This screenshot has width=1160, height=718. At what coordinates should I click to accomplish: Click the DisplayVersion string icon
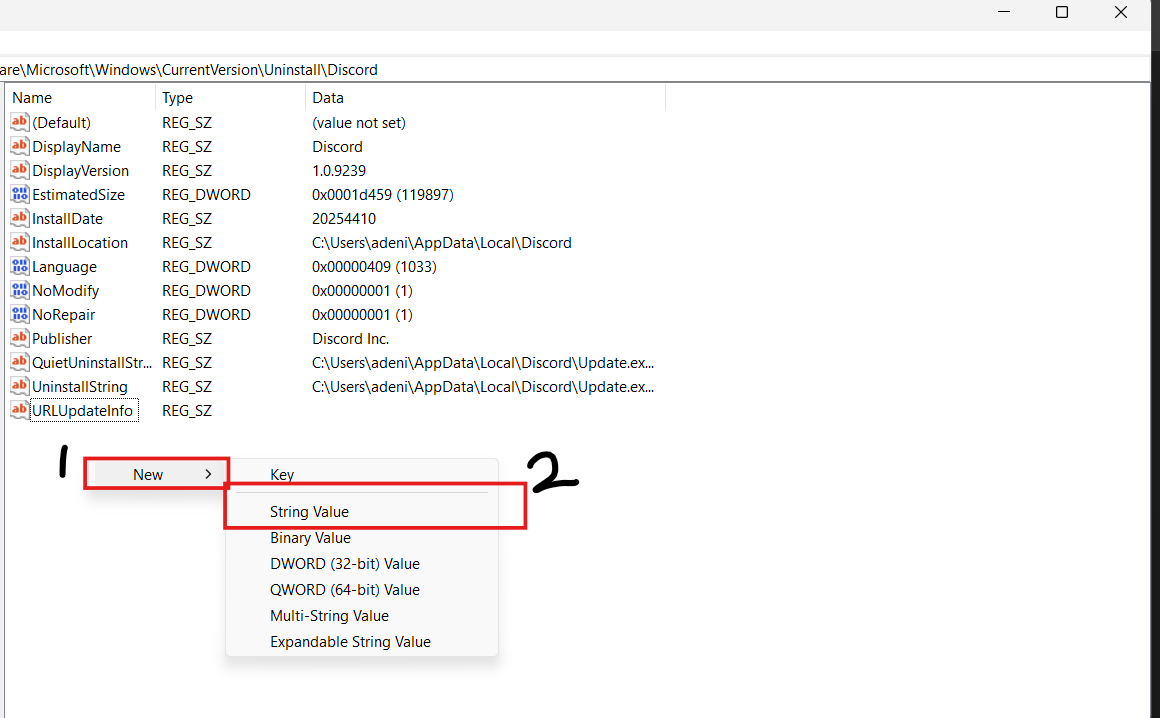(20, 170)
